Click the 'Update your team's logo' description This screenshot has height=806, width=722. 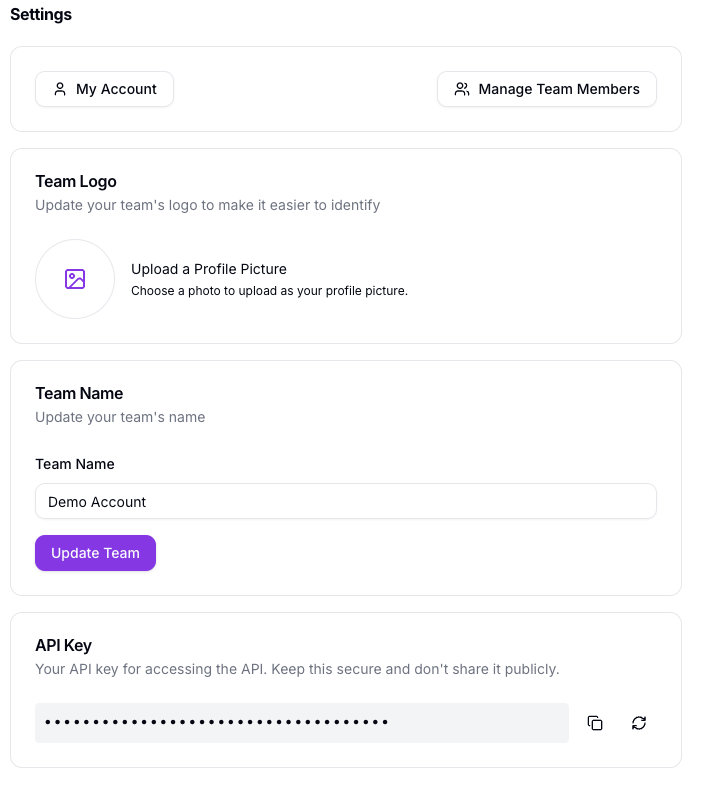pyautogui.click(x=207, y=205)
